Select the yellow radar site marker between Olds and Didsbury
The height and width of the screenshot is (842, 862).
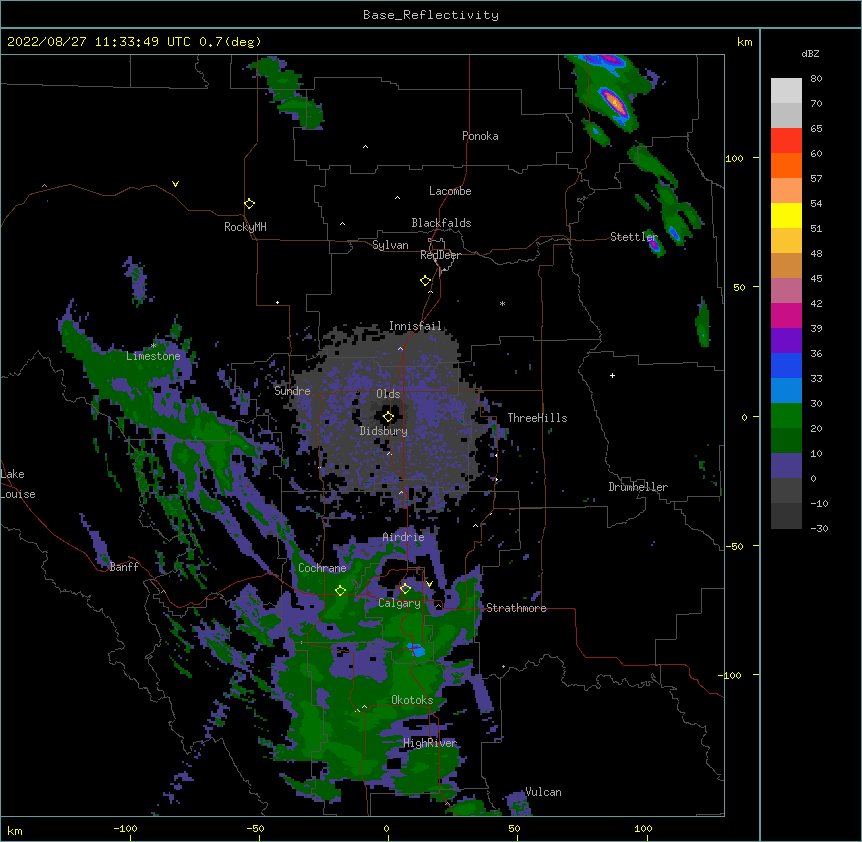tap(388, 417)
